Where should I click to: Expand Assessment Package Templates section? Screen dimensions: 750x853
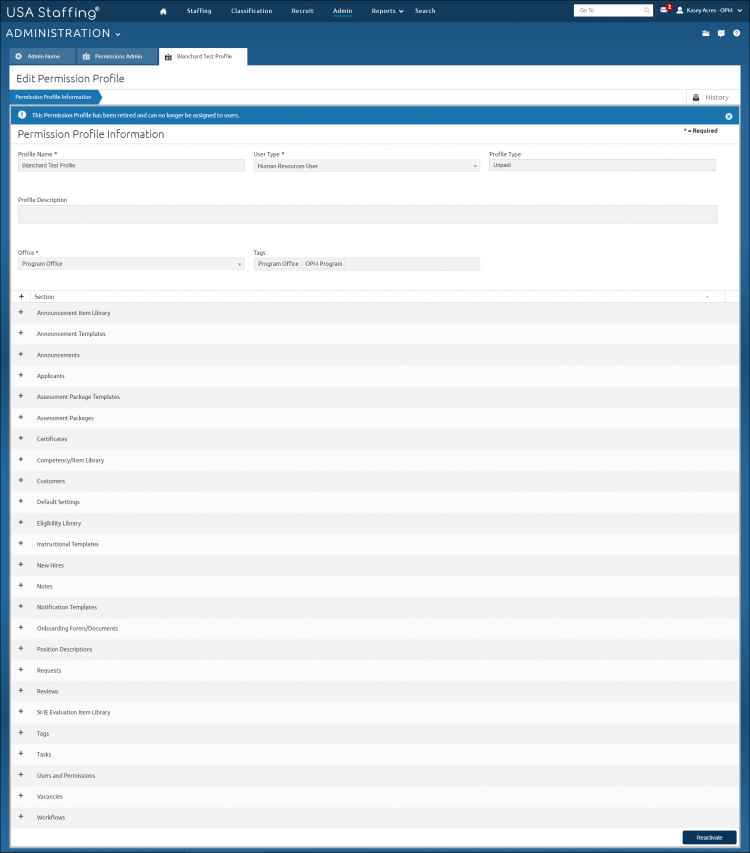[21, 396]
